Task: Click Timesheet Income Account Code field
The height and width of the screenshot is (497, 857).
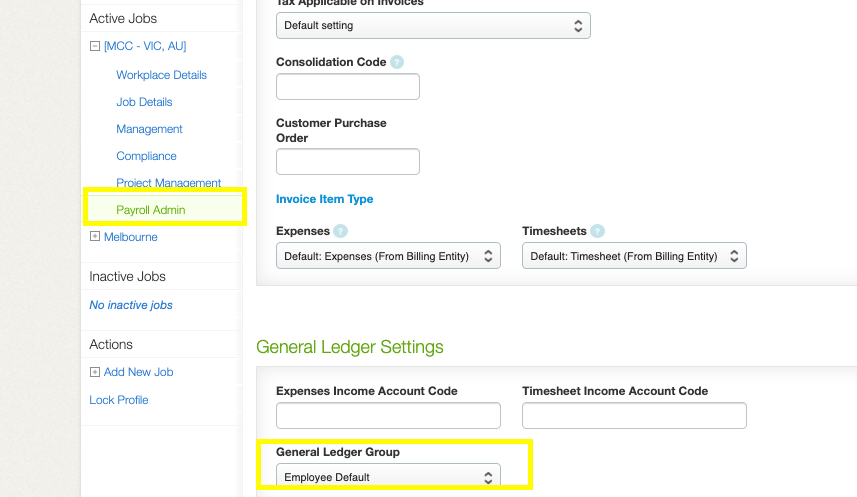Action: pyautogui.click(x=634, y=416)
